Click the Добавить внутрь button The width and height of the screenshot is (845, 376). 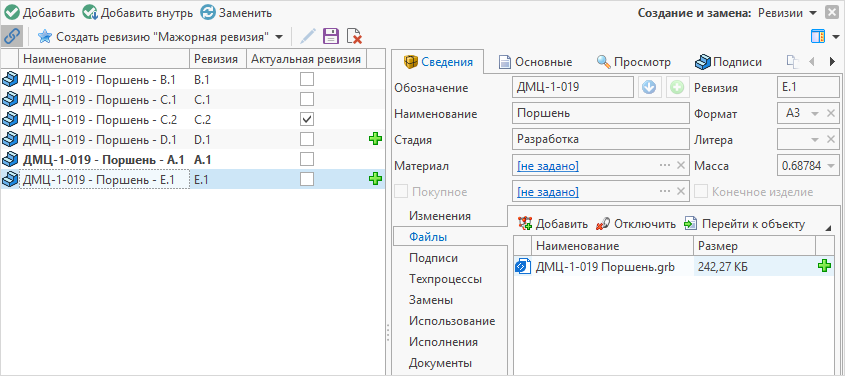138,12
